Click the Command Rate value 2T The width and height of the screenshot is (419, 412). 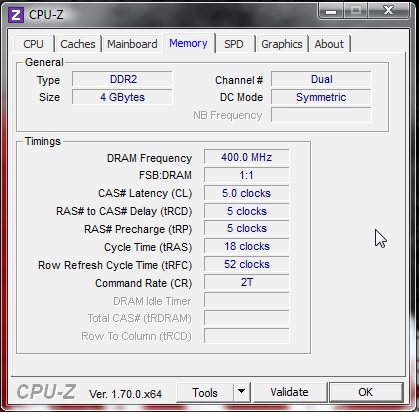247,283
